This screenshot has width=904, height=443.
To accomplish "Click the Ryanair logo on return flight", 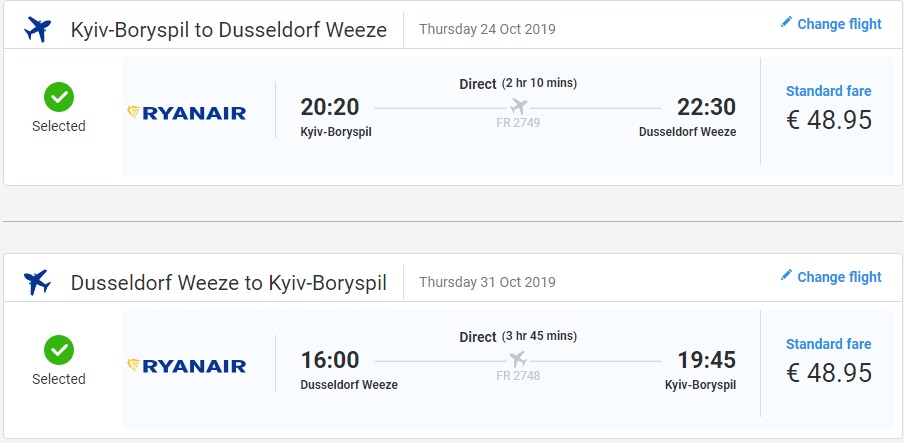I will (187, 366).
